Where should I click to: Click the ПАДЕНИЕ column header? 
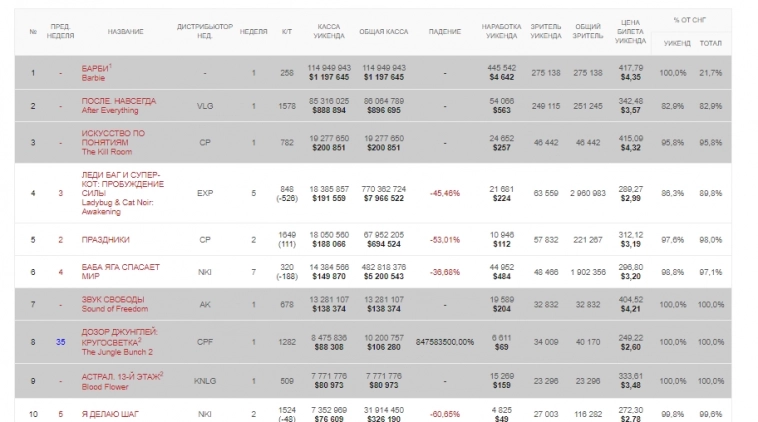point(444,31)
